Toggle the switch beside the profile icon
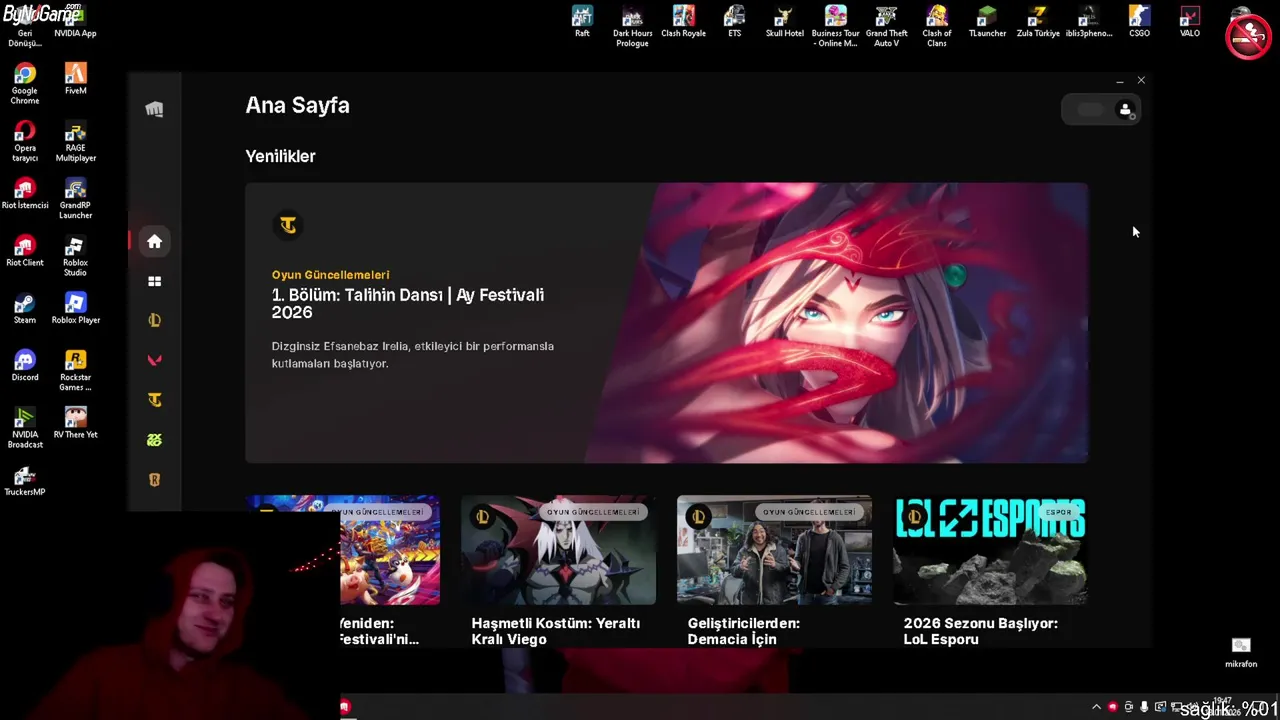Image resolution: width=1280 pixels, height=720 pixels. 1090,110
